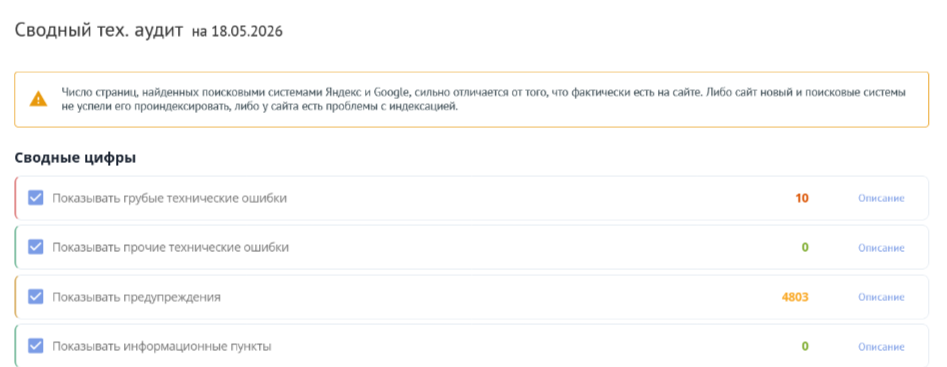Click the 'Сводные цифры' section heading
This screenshot has height=367, width=947.
75,159
